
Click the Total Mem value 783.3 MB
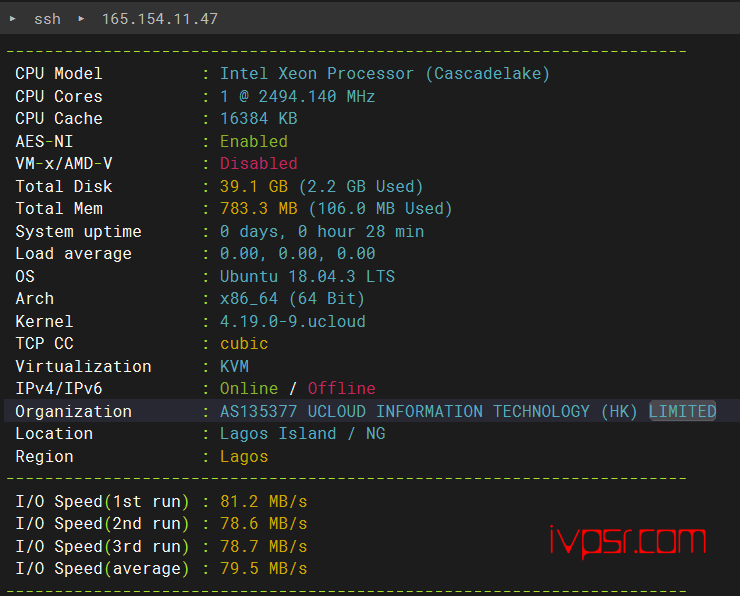[259, 209]
